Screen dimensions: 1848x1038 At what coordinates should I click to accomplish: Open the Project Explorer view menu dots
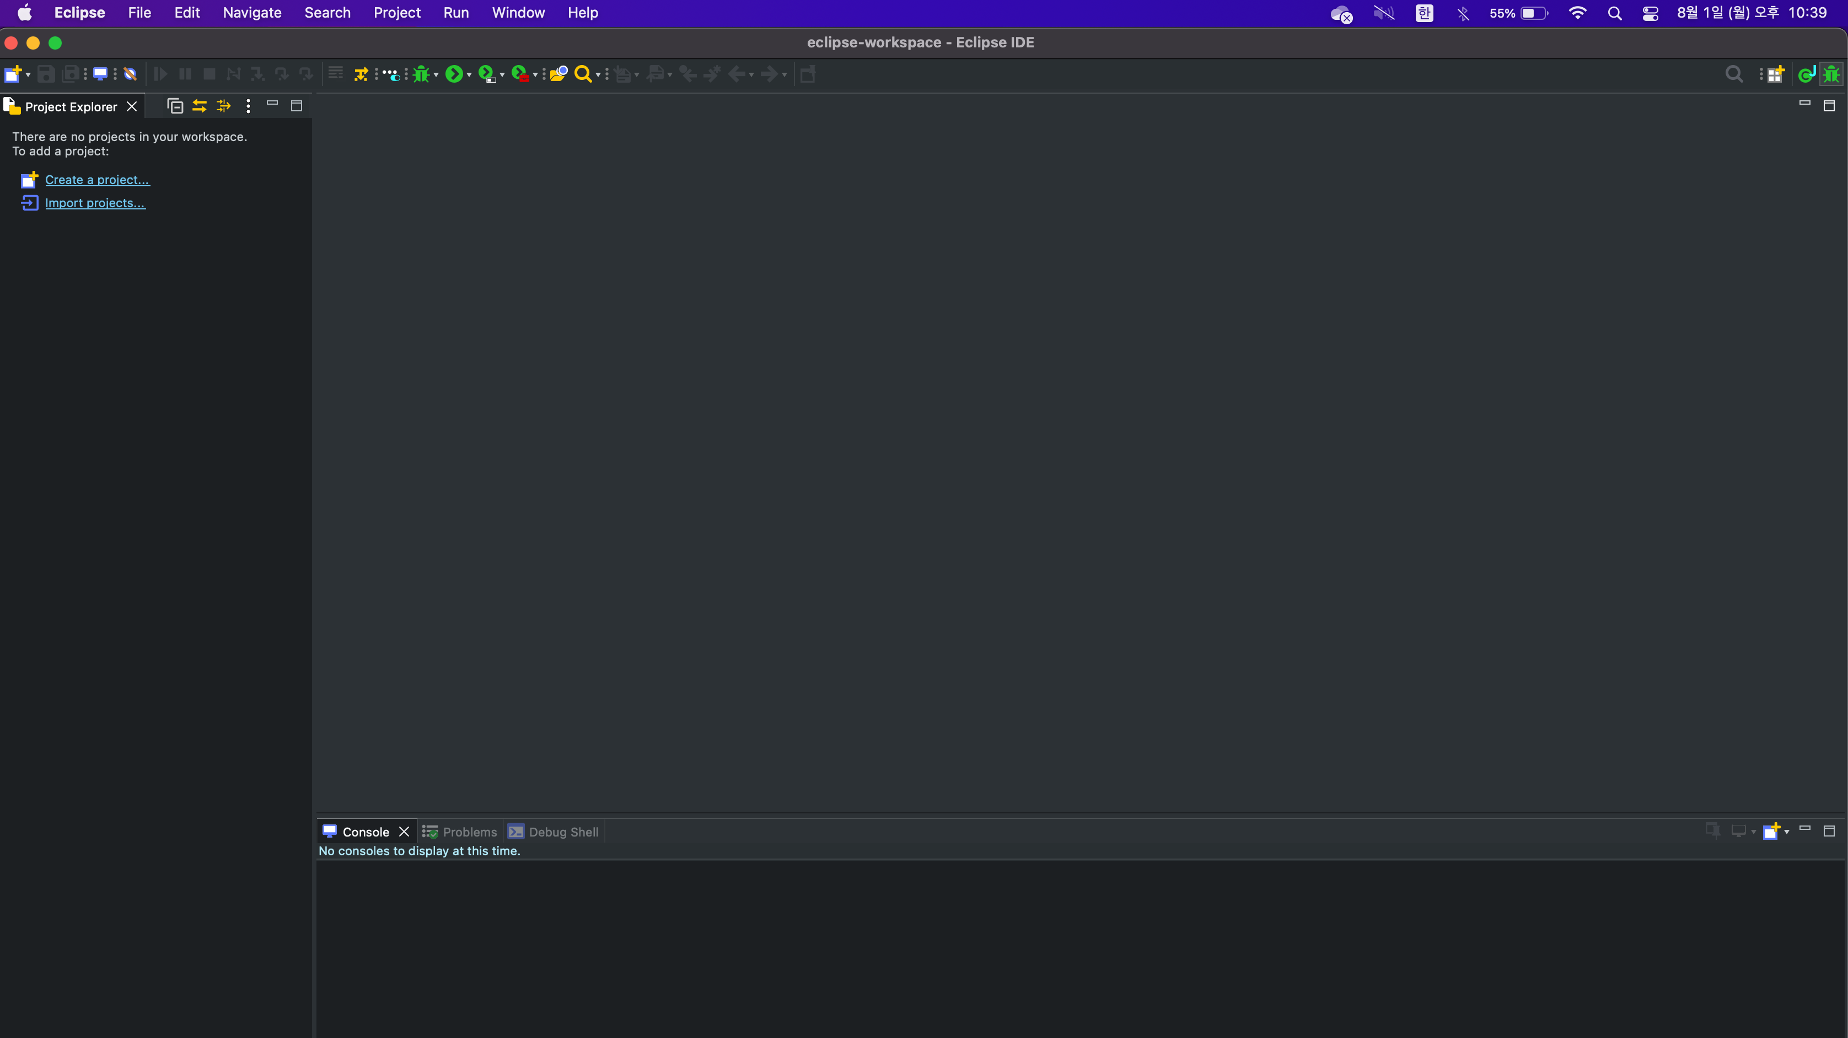(248, 106)
